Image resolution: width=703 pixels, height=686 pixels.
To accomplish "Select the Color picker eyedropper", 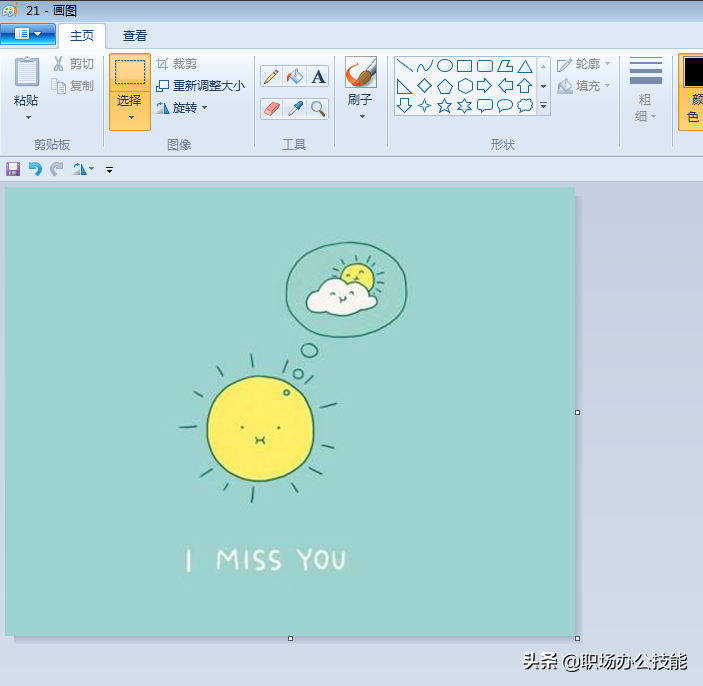I will point(294,108).
